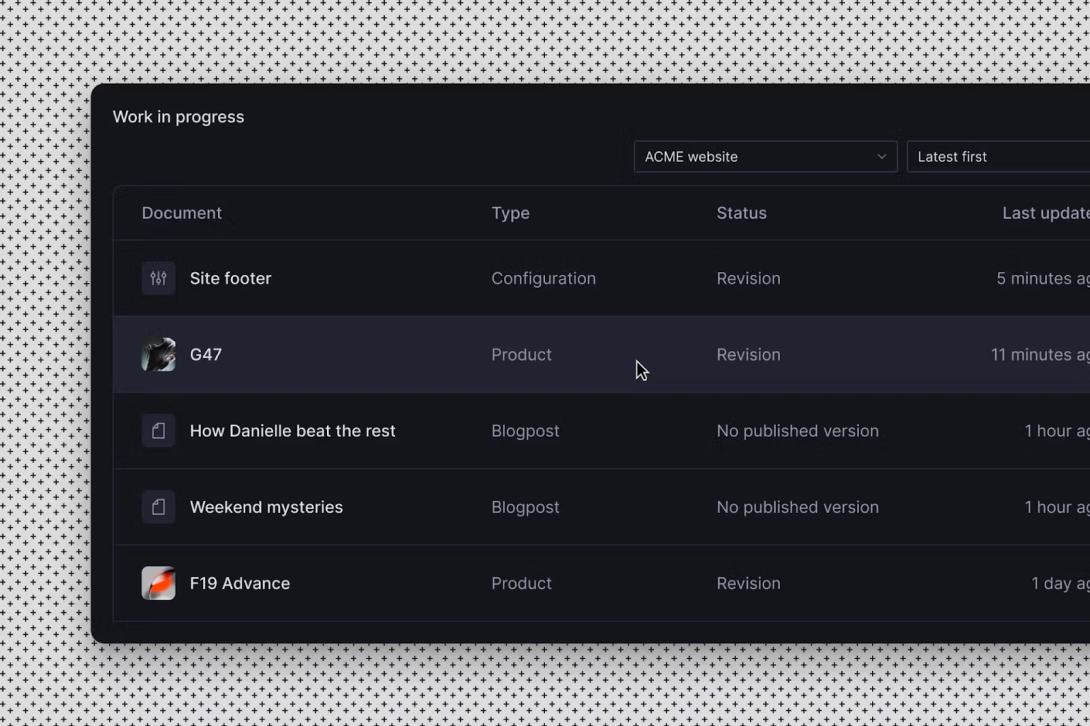Click the Last updated column header
Image resolution: width=1090 pixels, height=726 pixels.
pos(1045,213)
